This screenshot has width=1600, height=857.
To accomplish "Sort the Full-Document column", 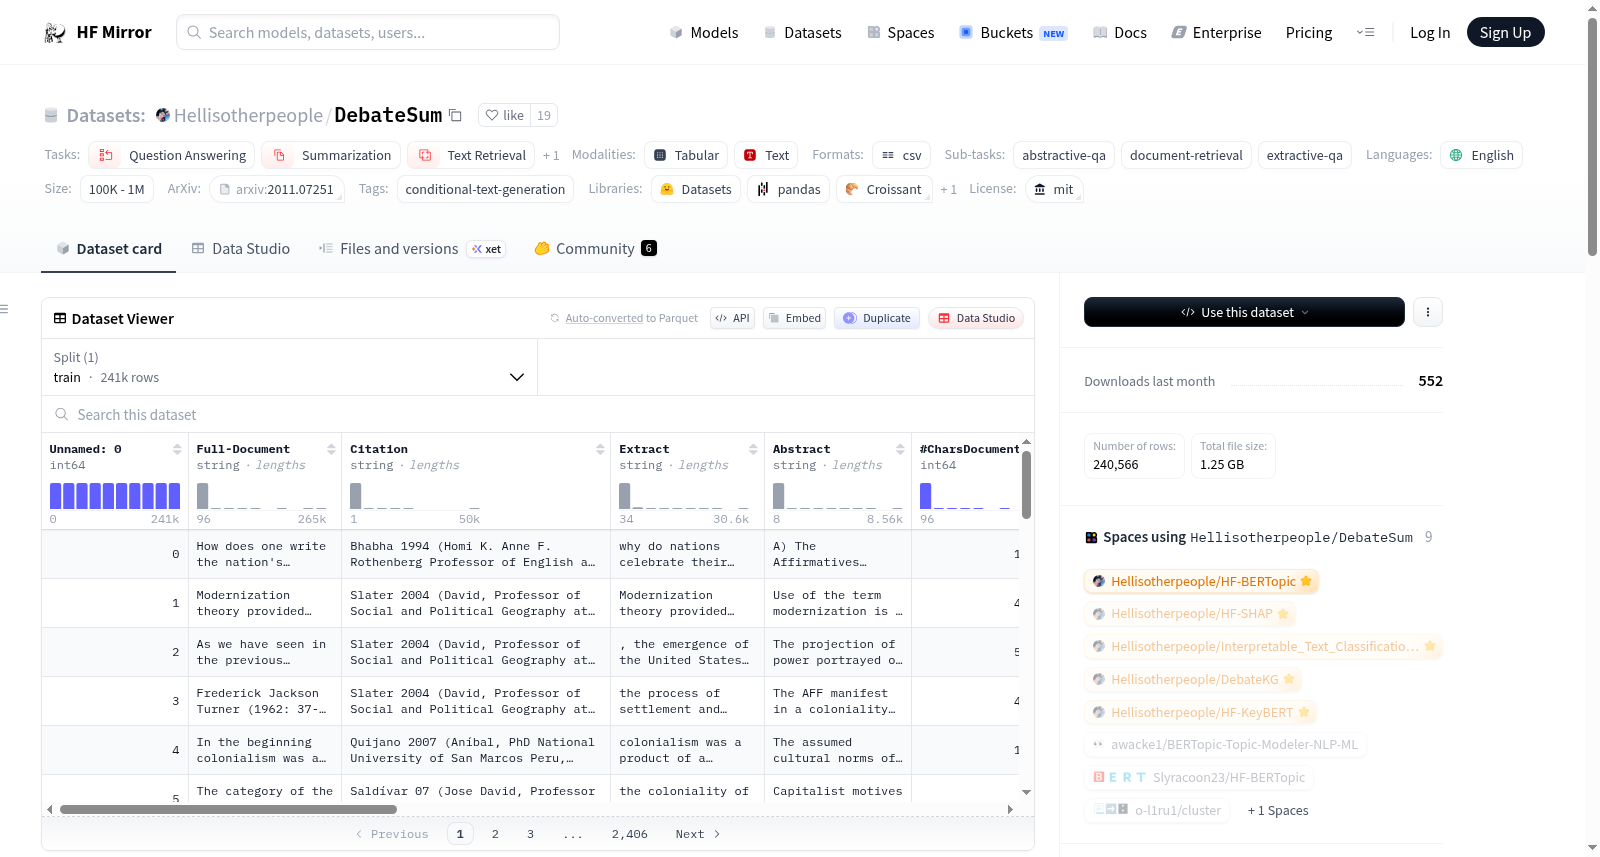I will coord(331,449).
